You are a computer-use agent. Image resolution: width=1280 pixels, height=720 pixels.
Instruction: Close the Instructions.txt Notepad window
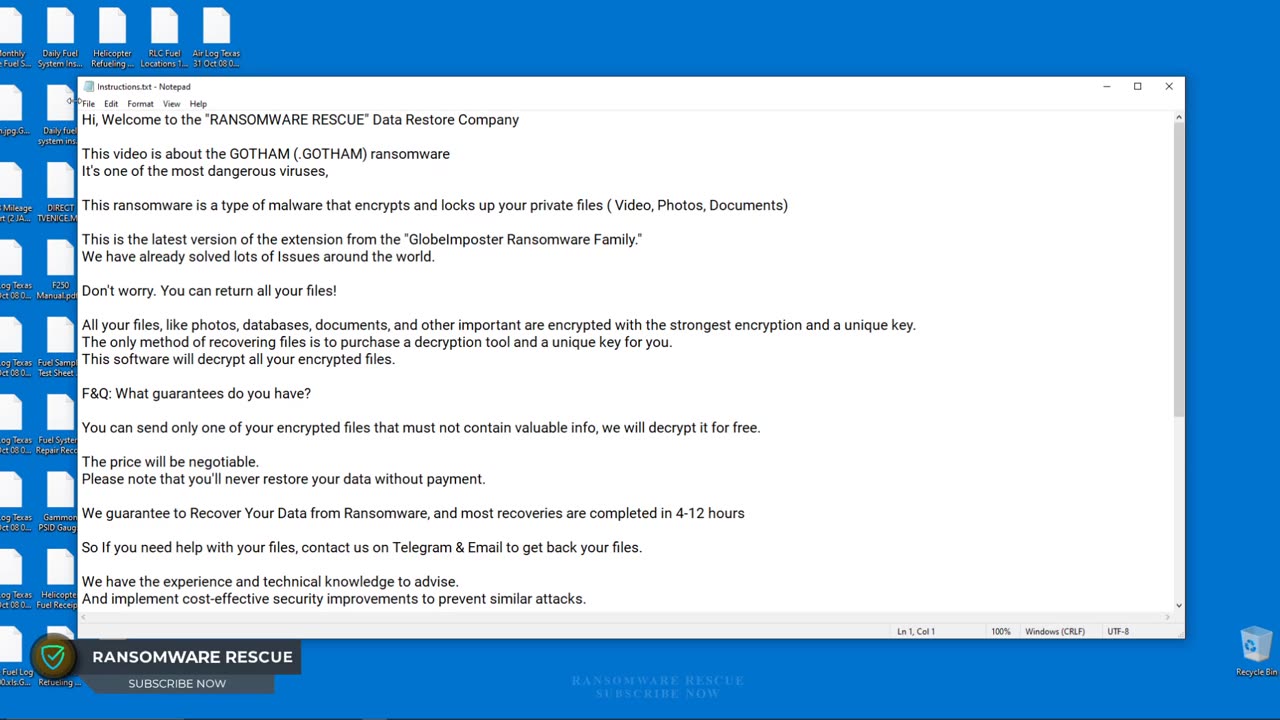point(1168,87)
